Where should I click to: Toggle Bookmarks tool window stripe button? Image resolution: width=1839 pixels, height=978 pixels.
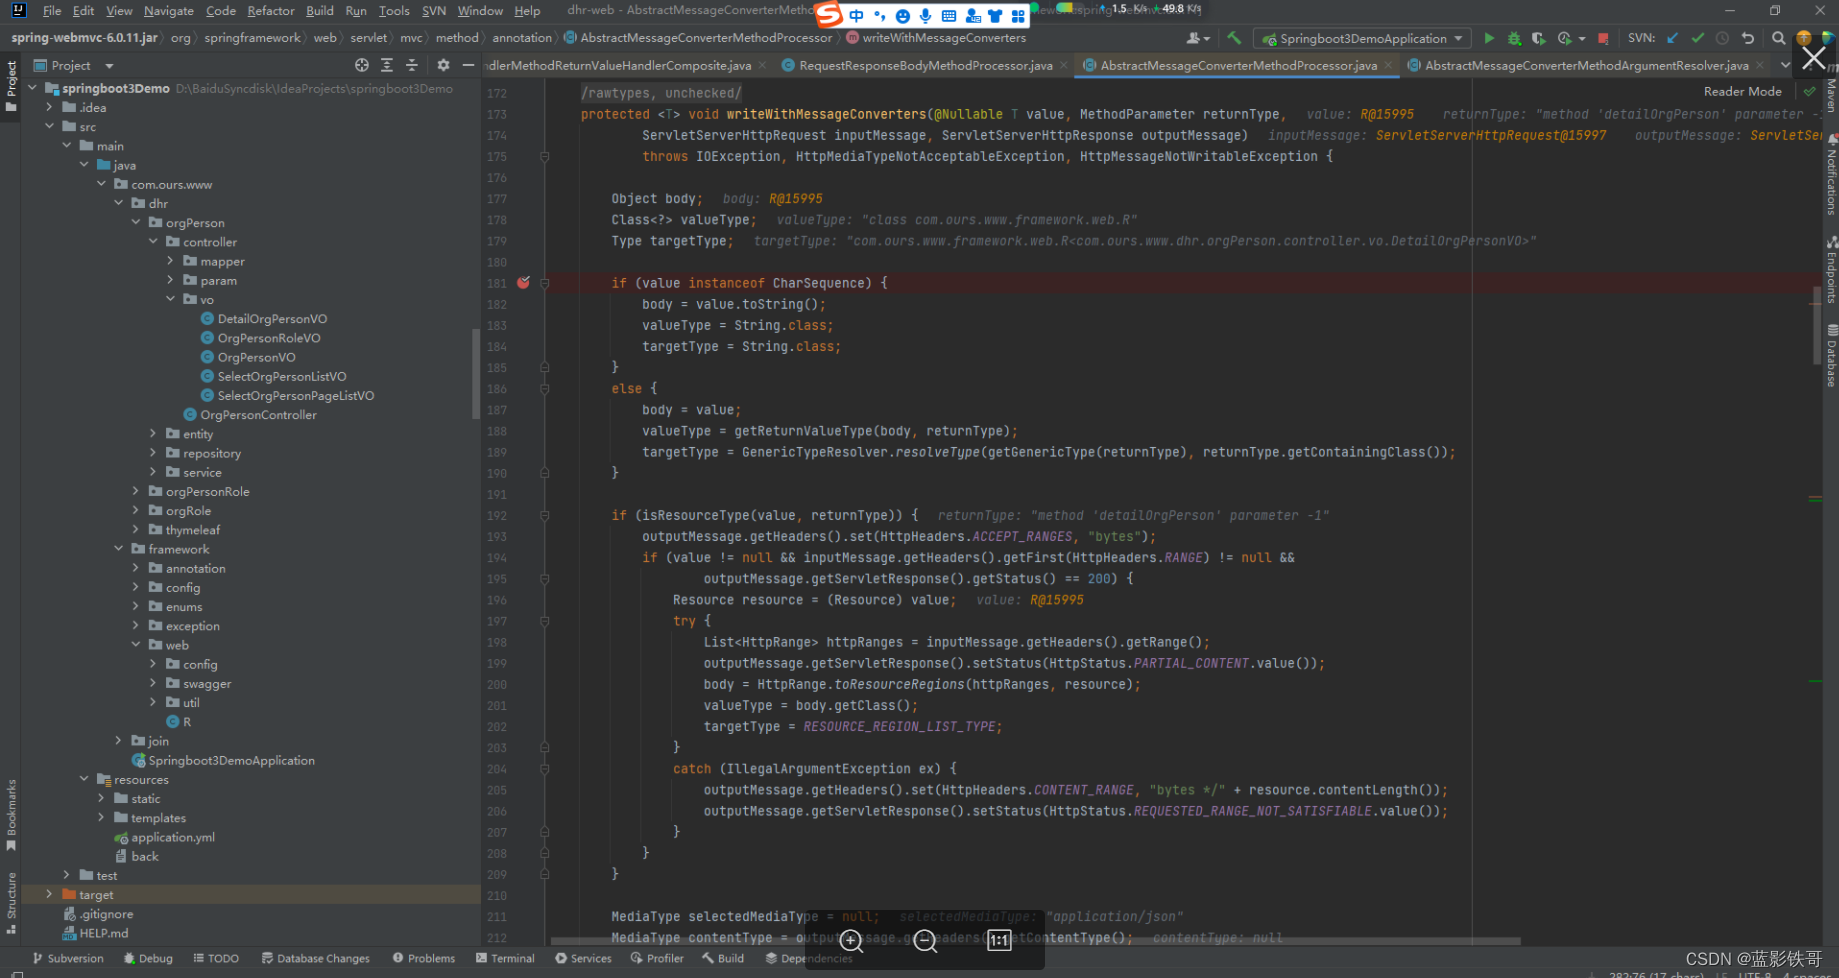click(11, 815)
